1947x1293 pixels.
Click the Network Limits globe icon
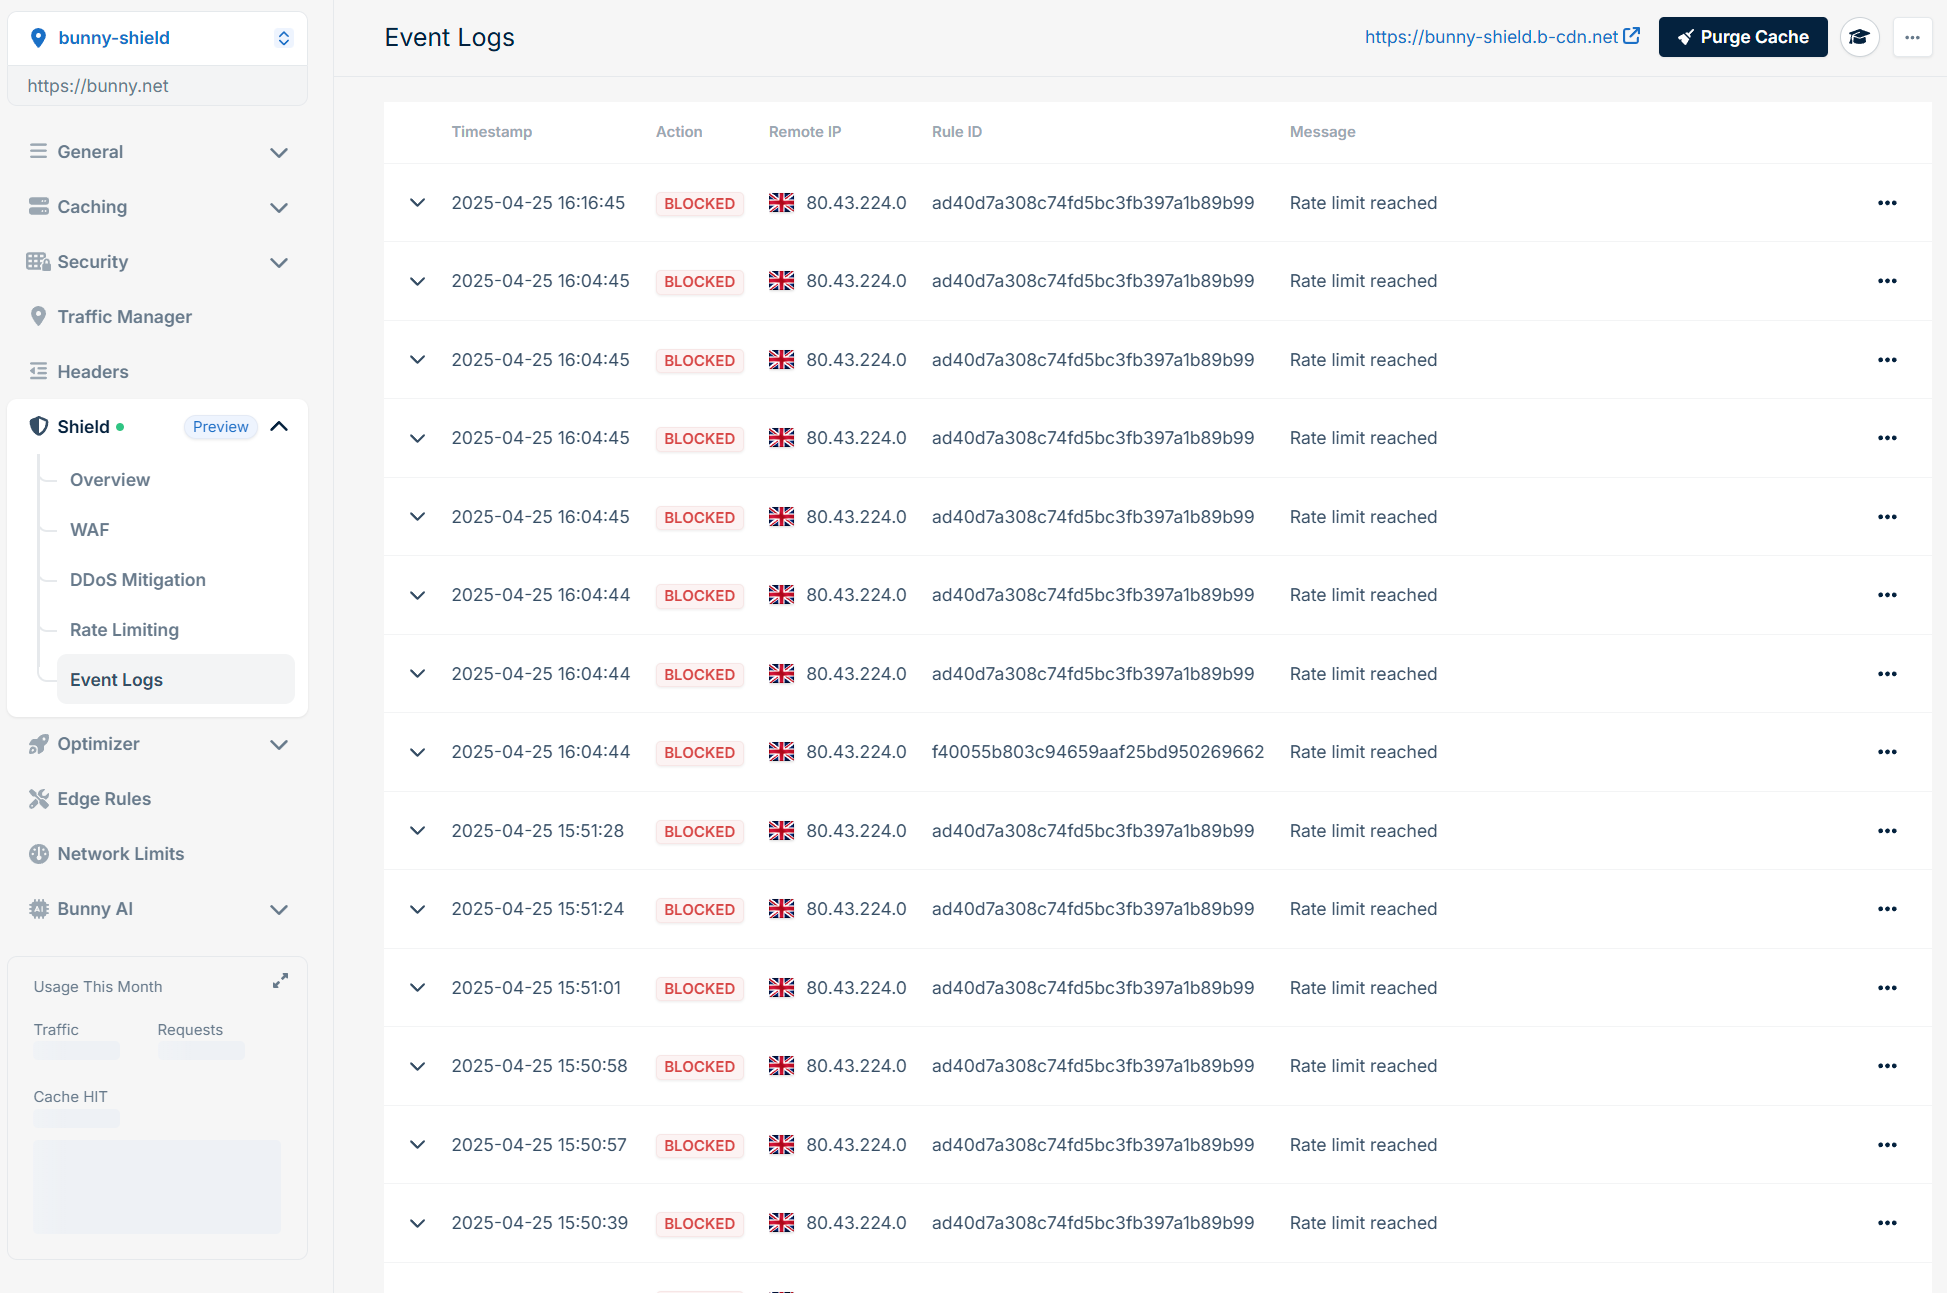coord(38,853)
